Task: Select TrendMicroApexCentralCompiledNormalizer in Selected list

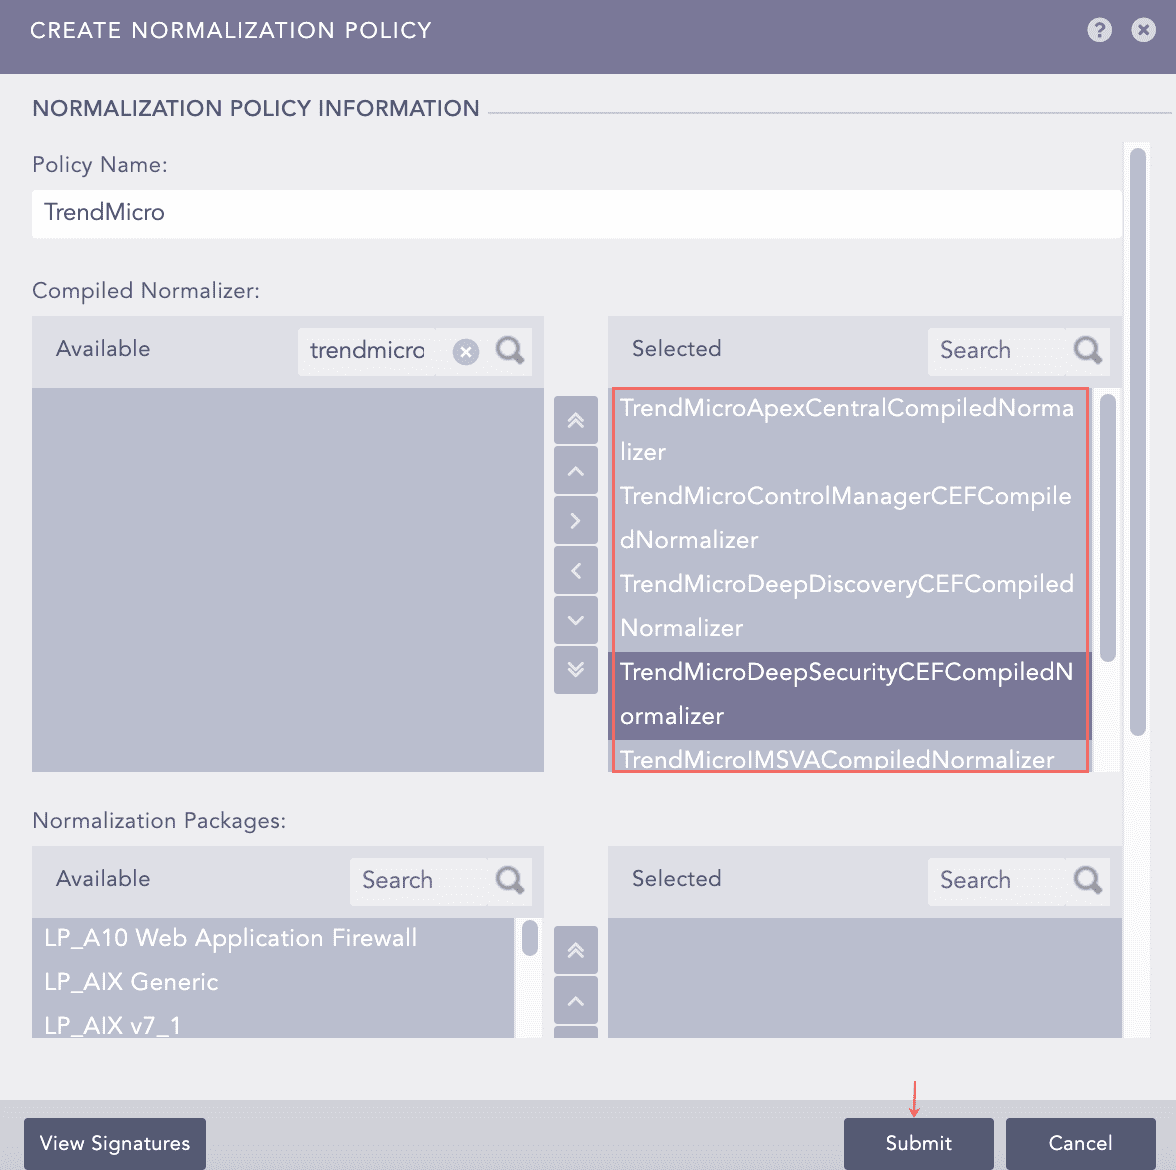Action: click(846, 429)
